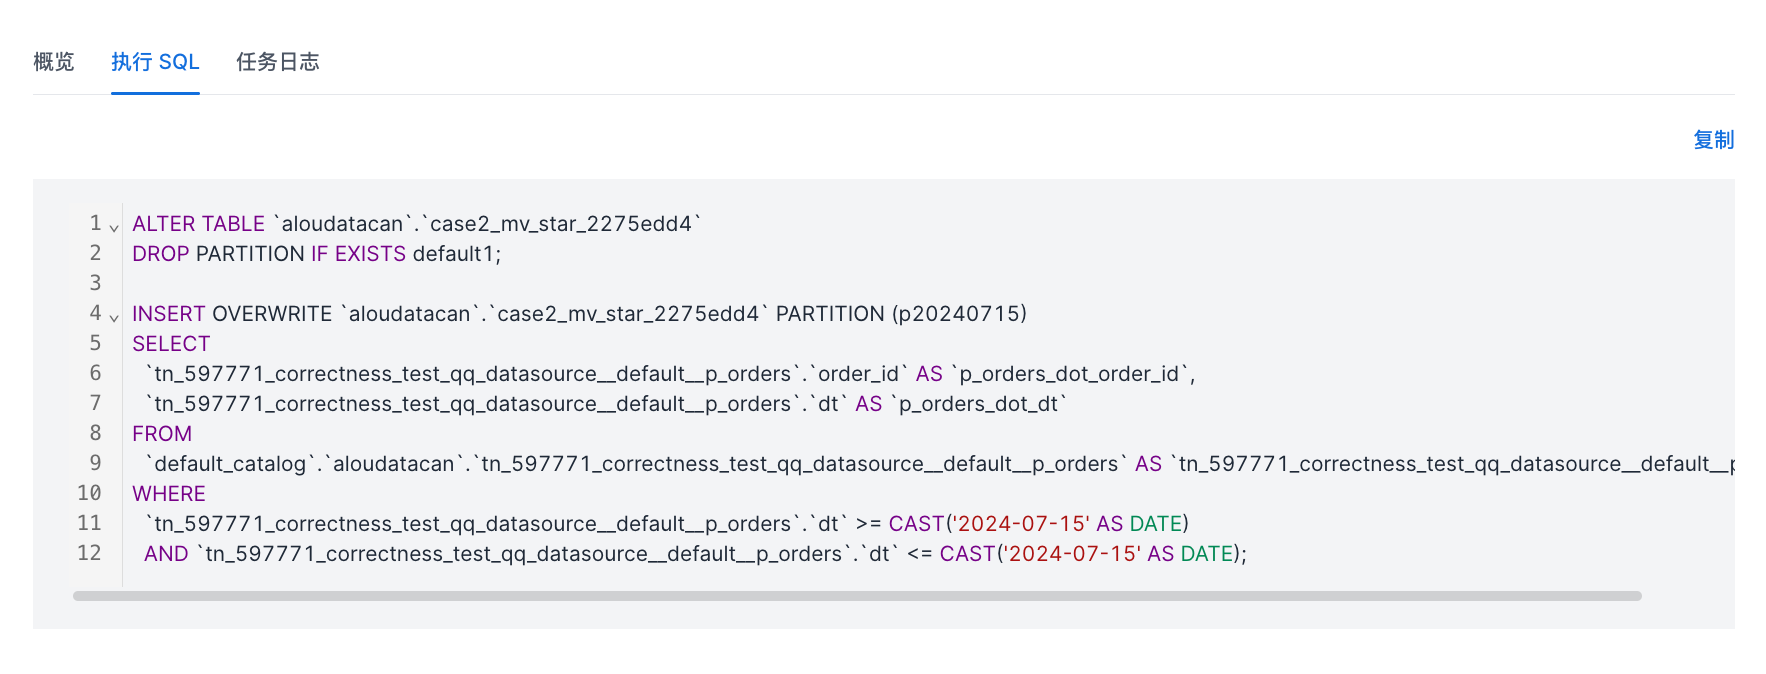Screen dimensions: 1766x674
Task: Click line number 3 in the gutter
Action: [x=95, y=283]
